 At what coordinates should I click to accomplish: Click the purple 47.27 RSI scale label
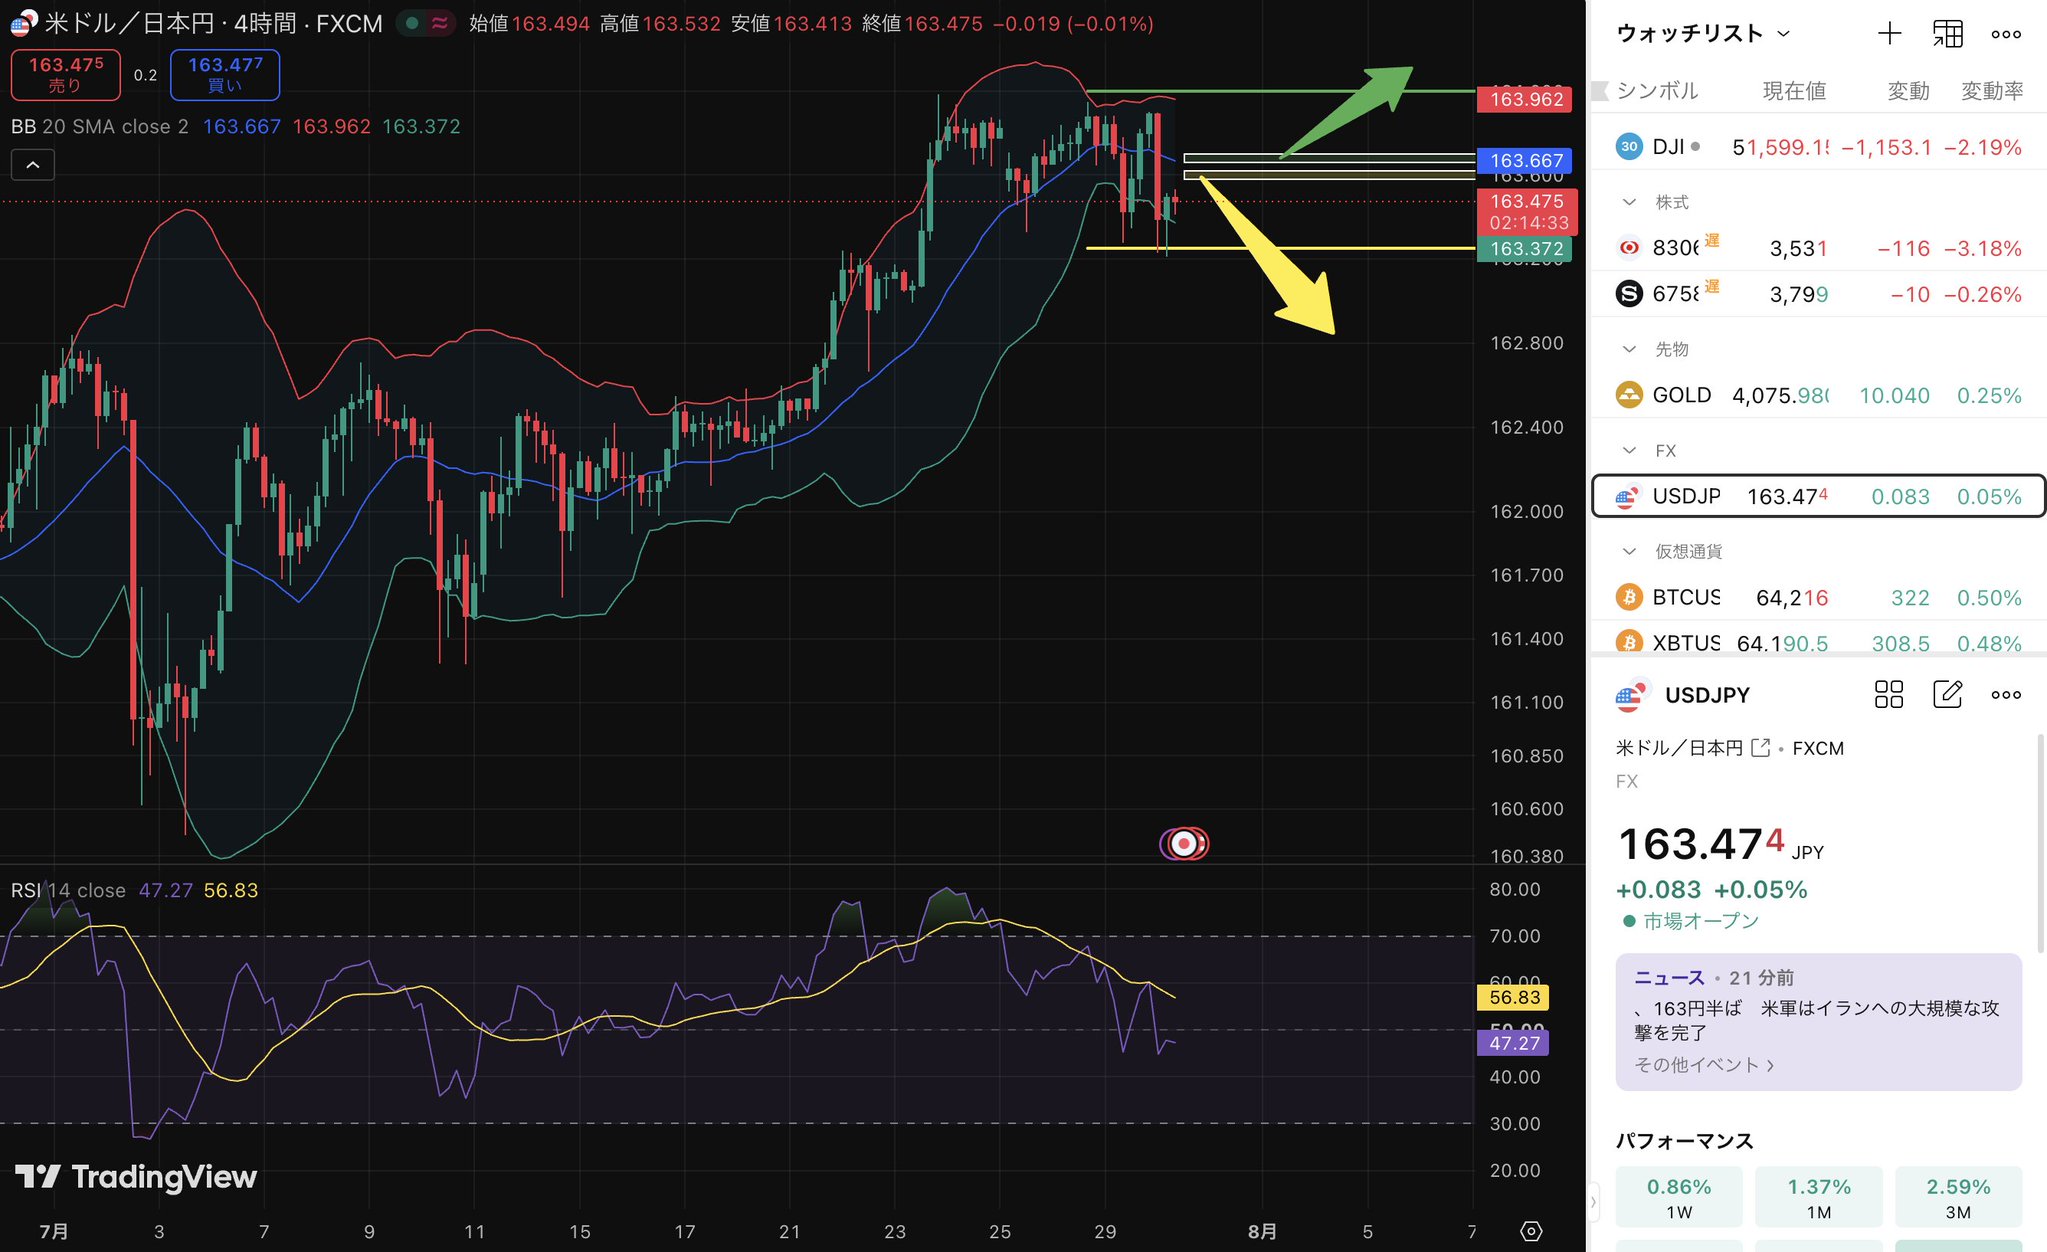point(1514,1043)
